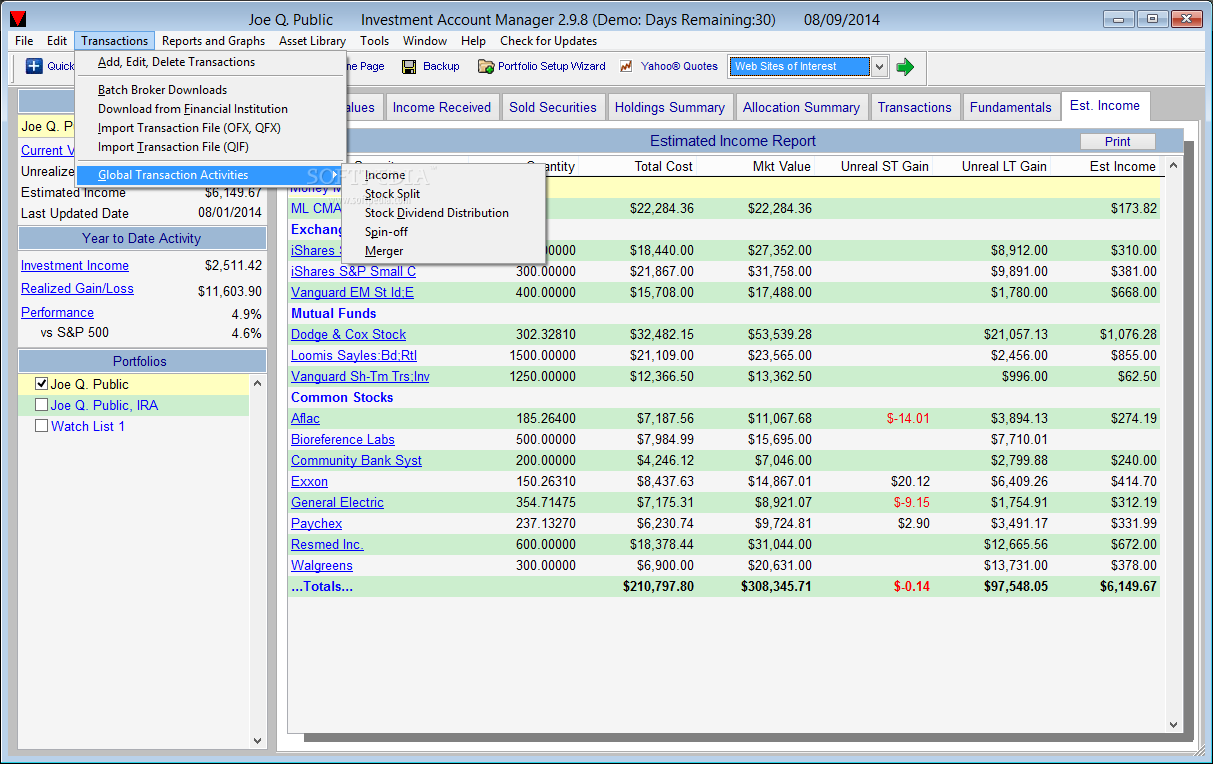
Task: Open the Investment Income link
Action: tap(75, 265)
